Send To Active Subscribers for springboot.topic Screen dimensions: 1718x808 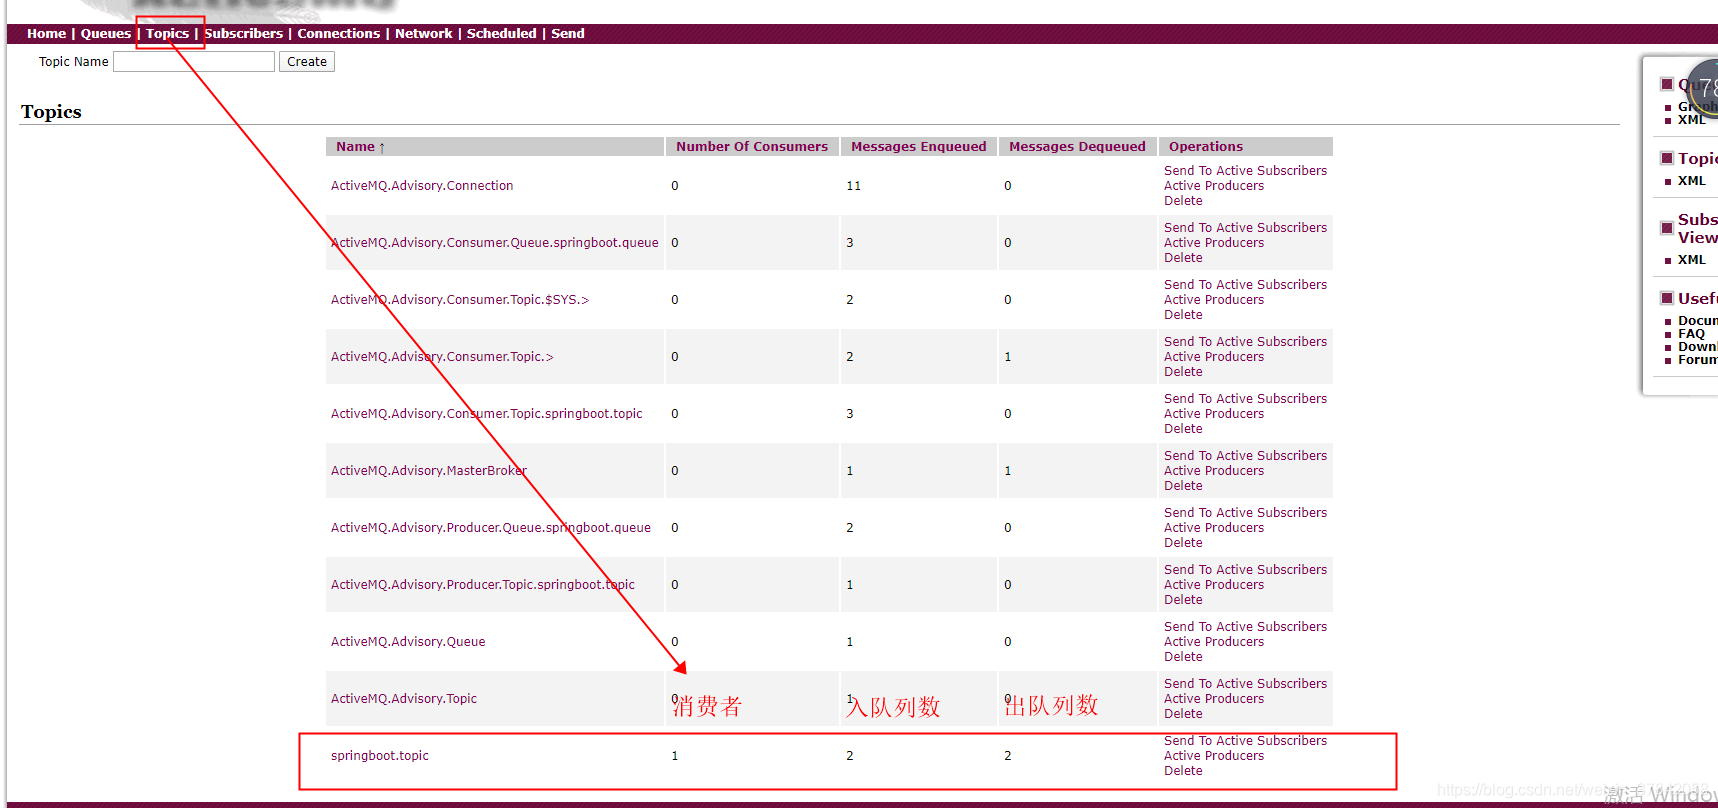1245,741
